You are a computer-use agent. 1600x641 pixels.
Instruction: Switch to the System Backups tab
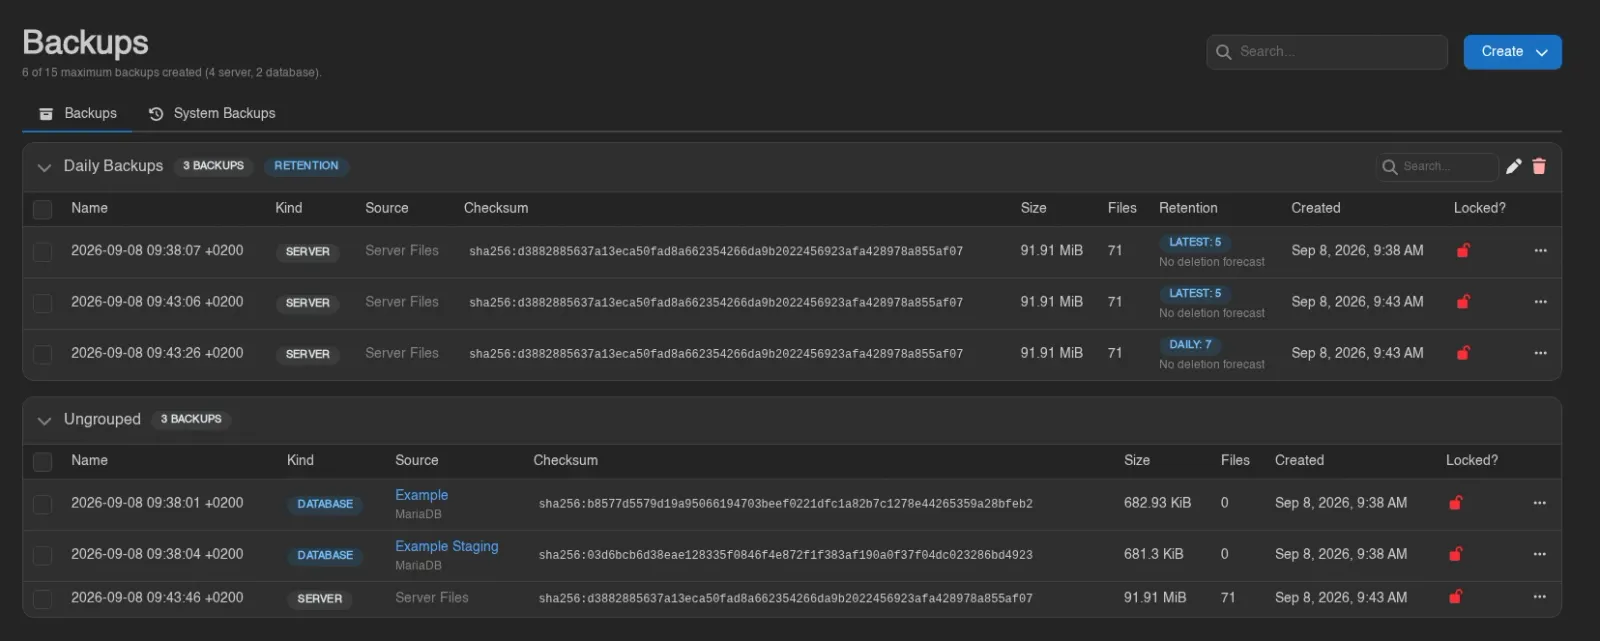[212, 114]
